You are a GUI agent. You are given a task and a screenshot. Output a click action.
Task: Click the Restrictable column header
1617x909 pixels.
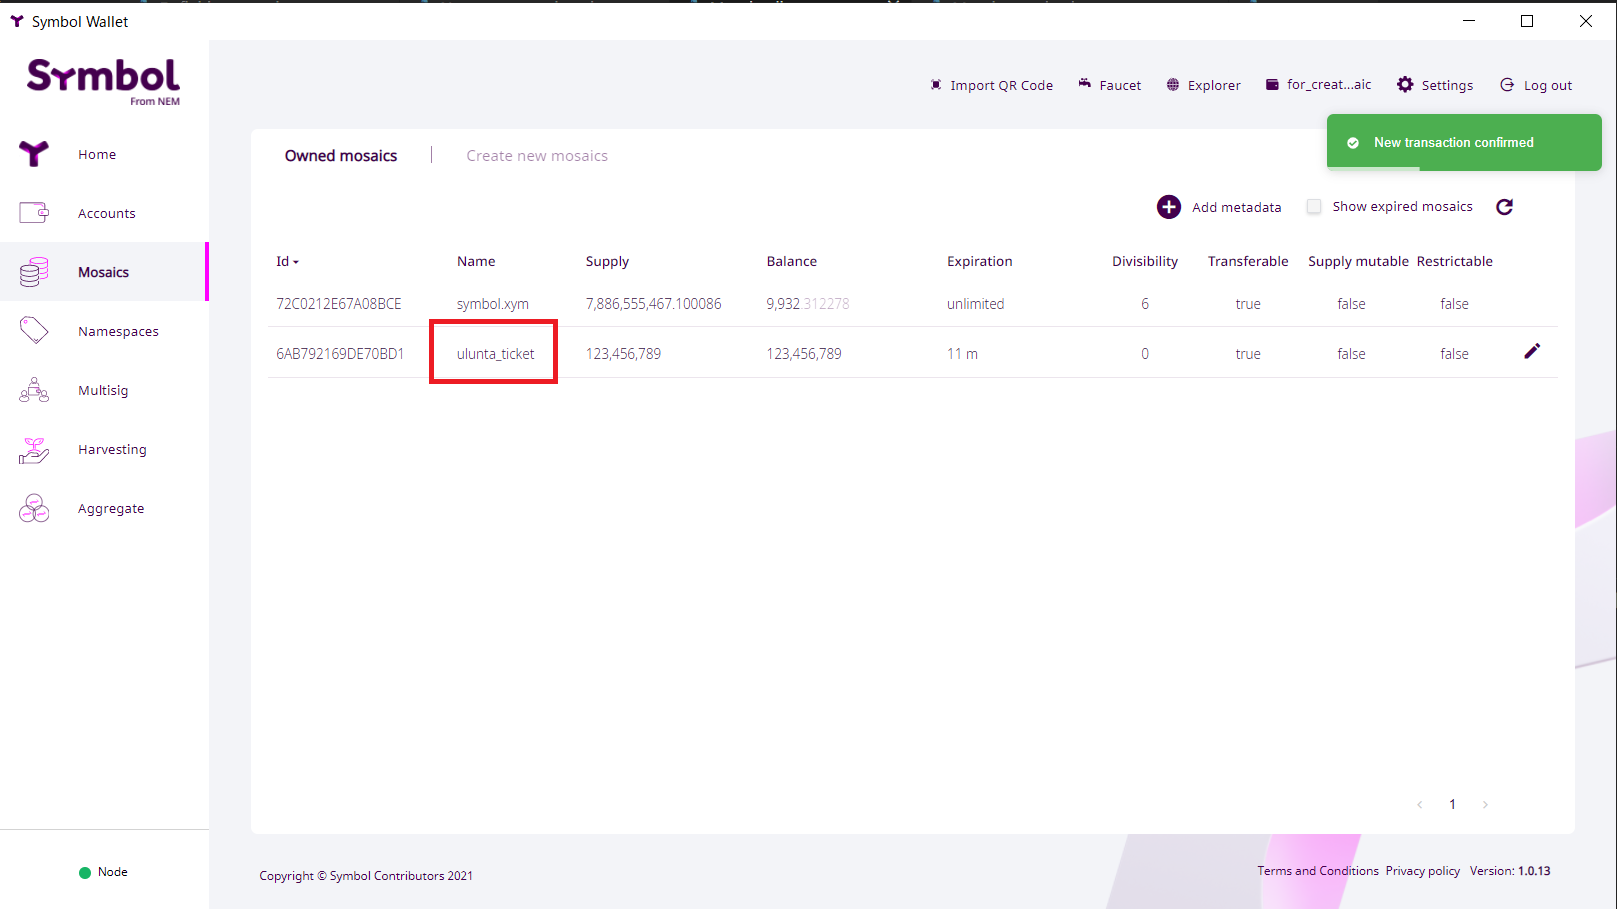coord(1454,261)
